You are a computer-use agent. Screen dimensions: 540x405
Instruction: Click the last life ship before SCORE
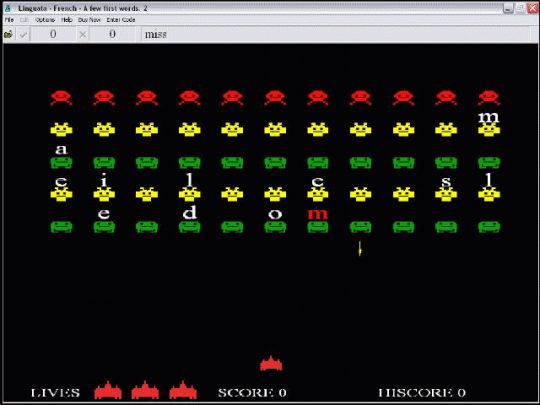(x=183, y=390)
